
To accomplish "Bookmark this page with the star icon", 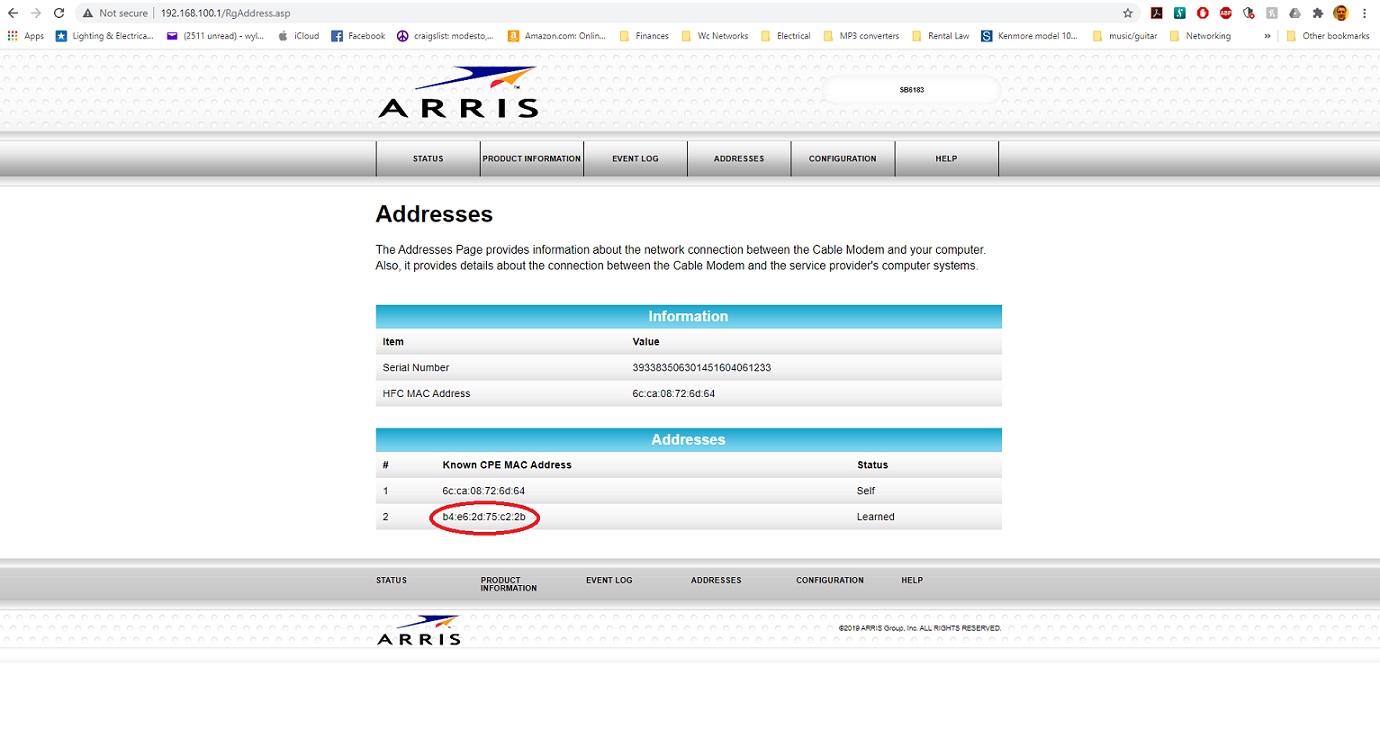I will (1128, 13).
